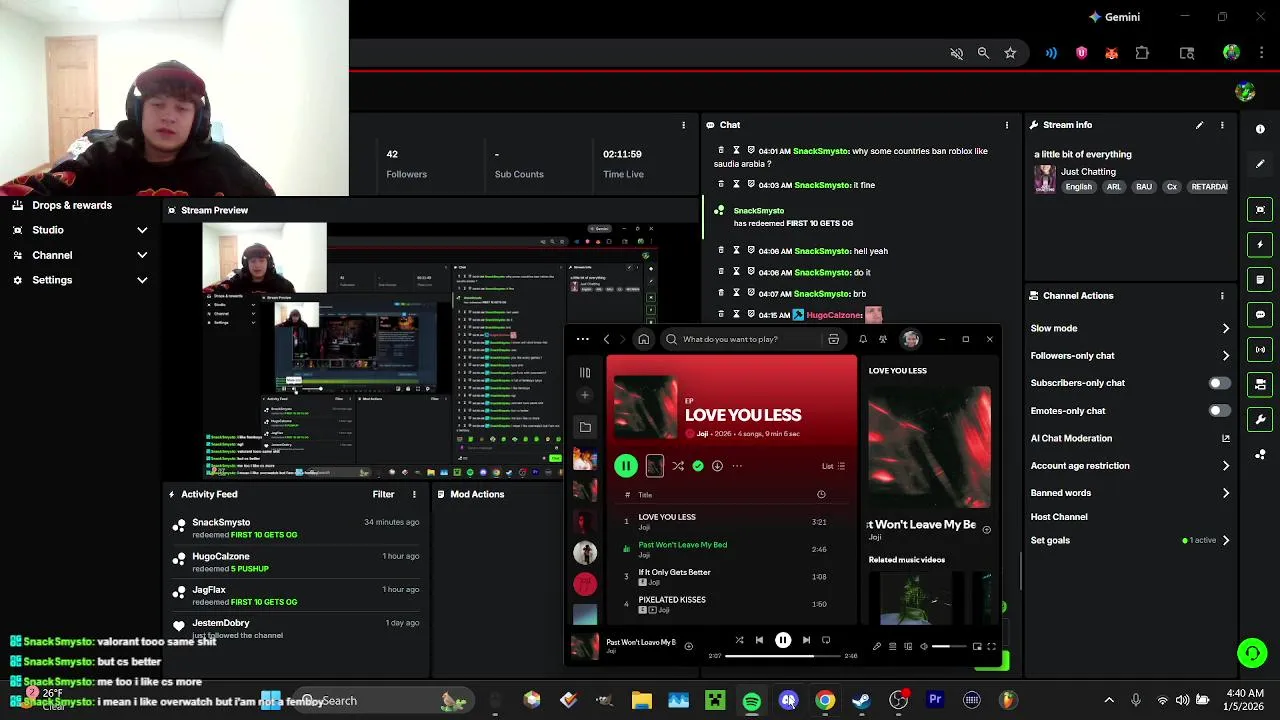1280x720 pixels.
Task: Go to previous track in Spotify player bar
Action: coord(759,640)
